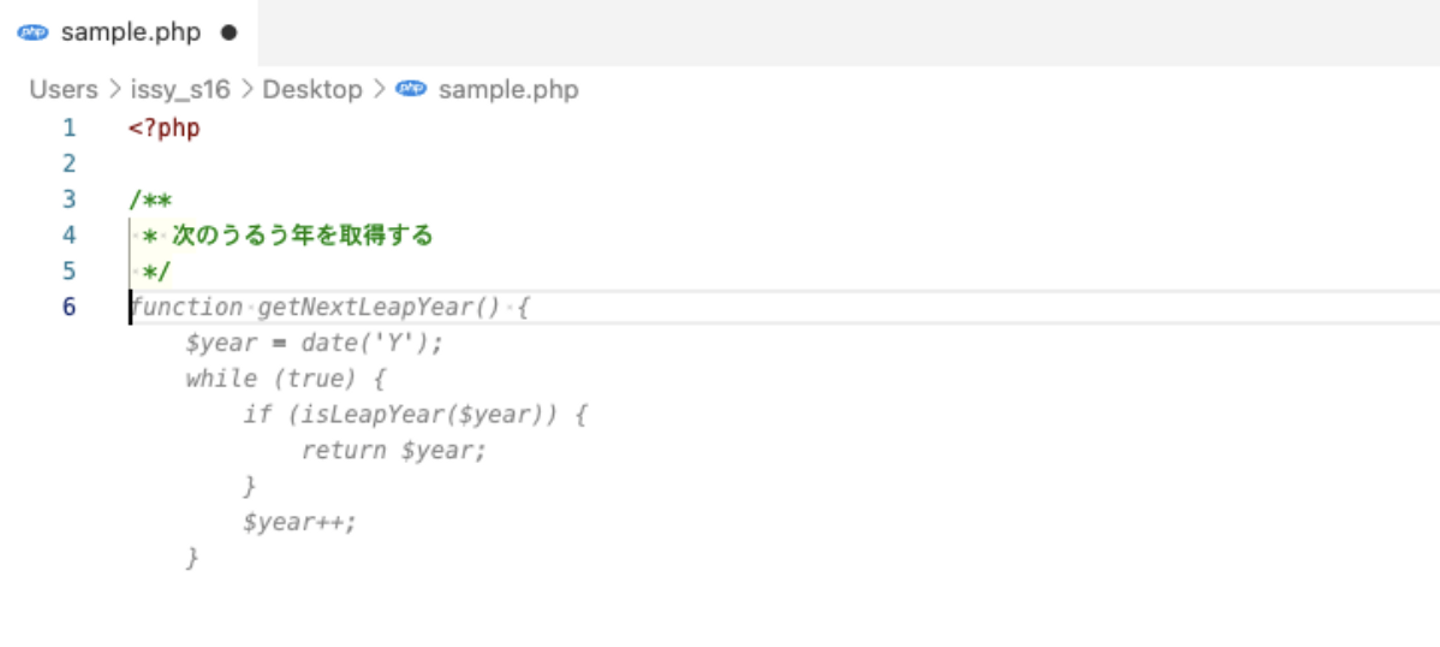Click line number 3 in the gutter

point(69,199)
